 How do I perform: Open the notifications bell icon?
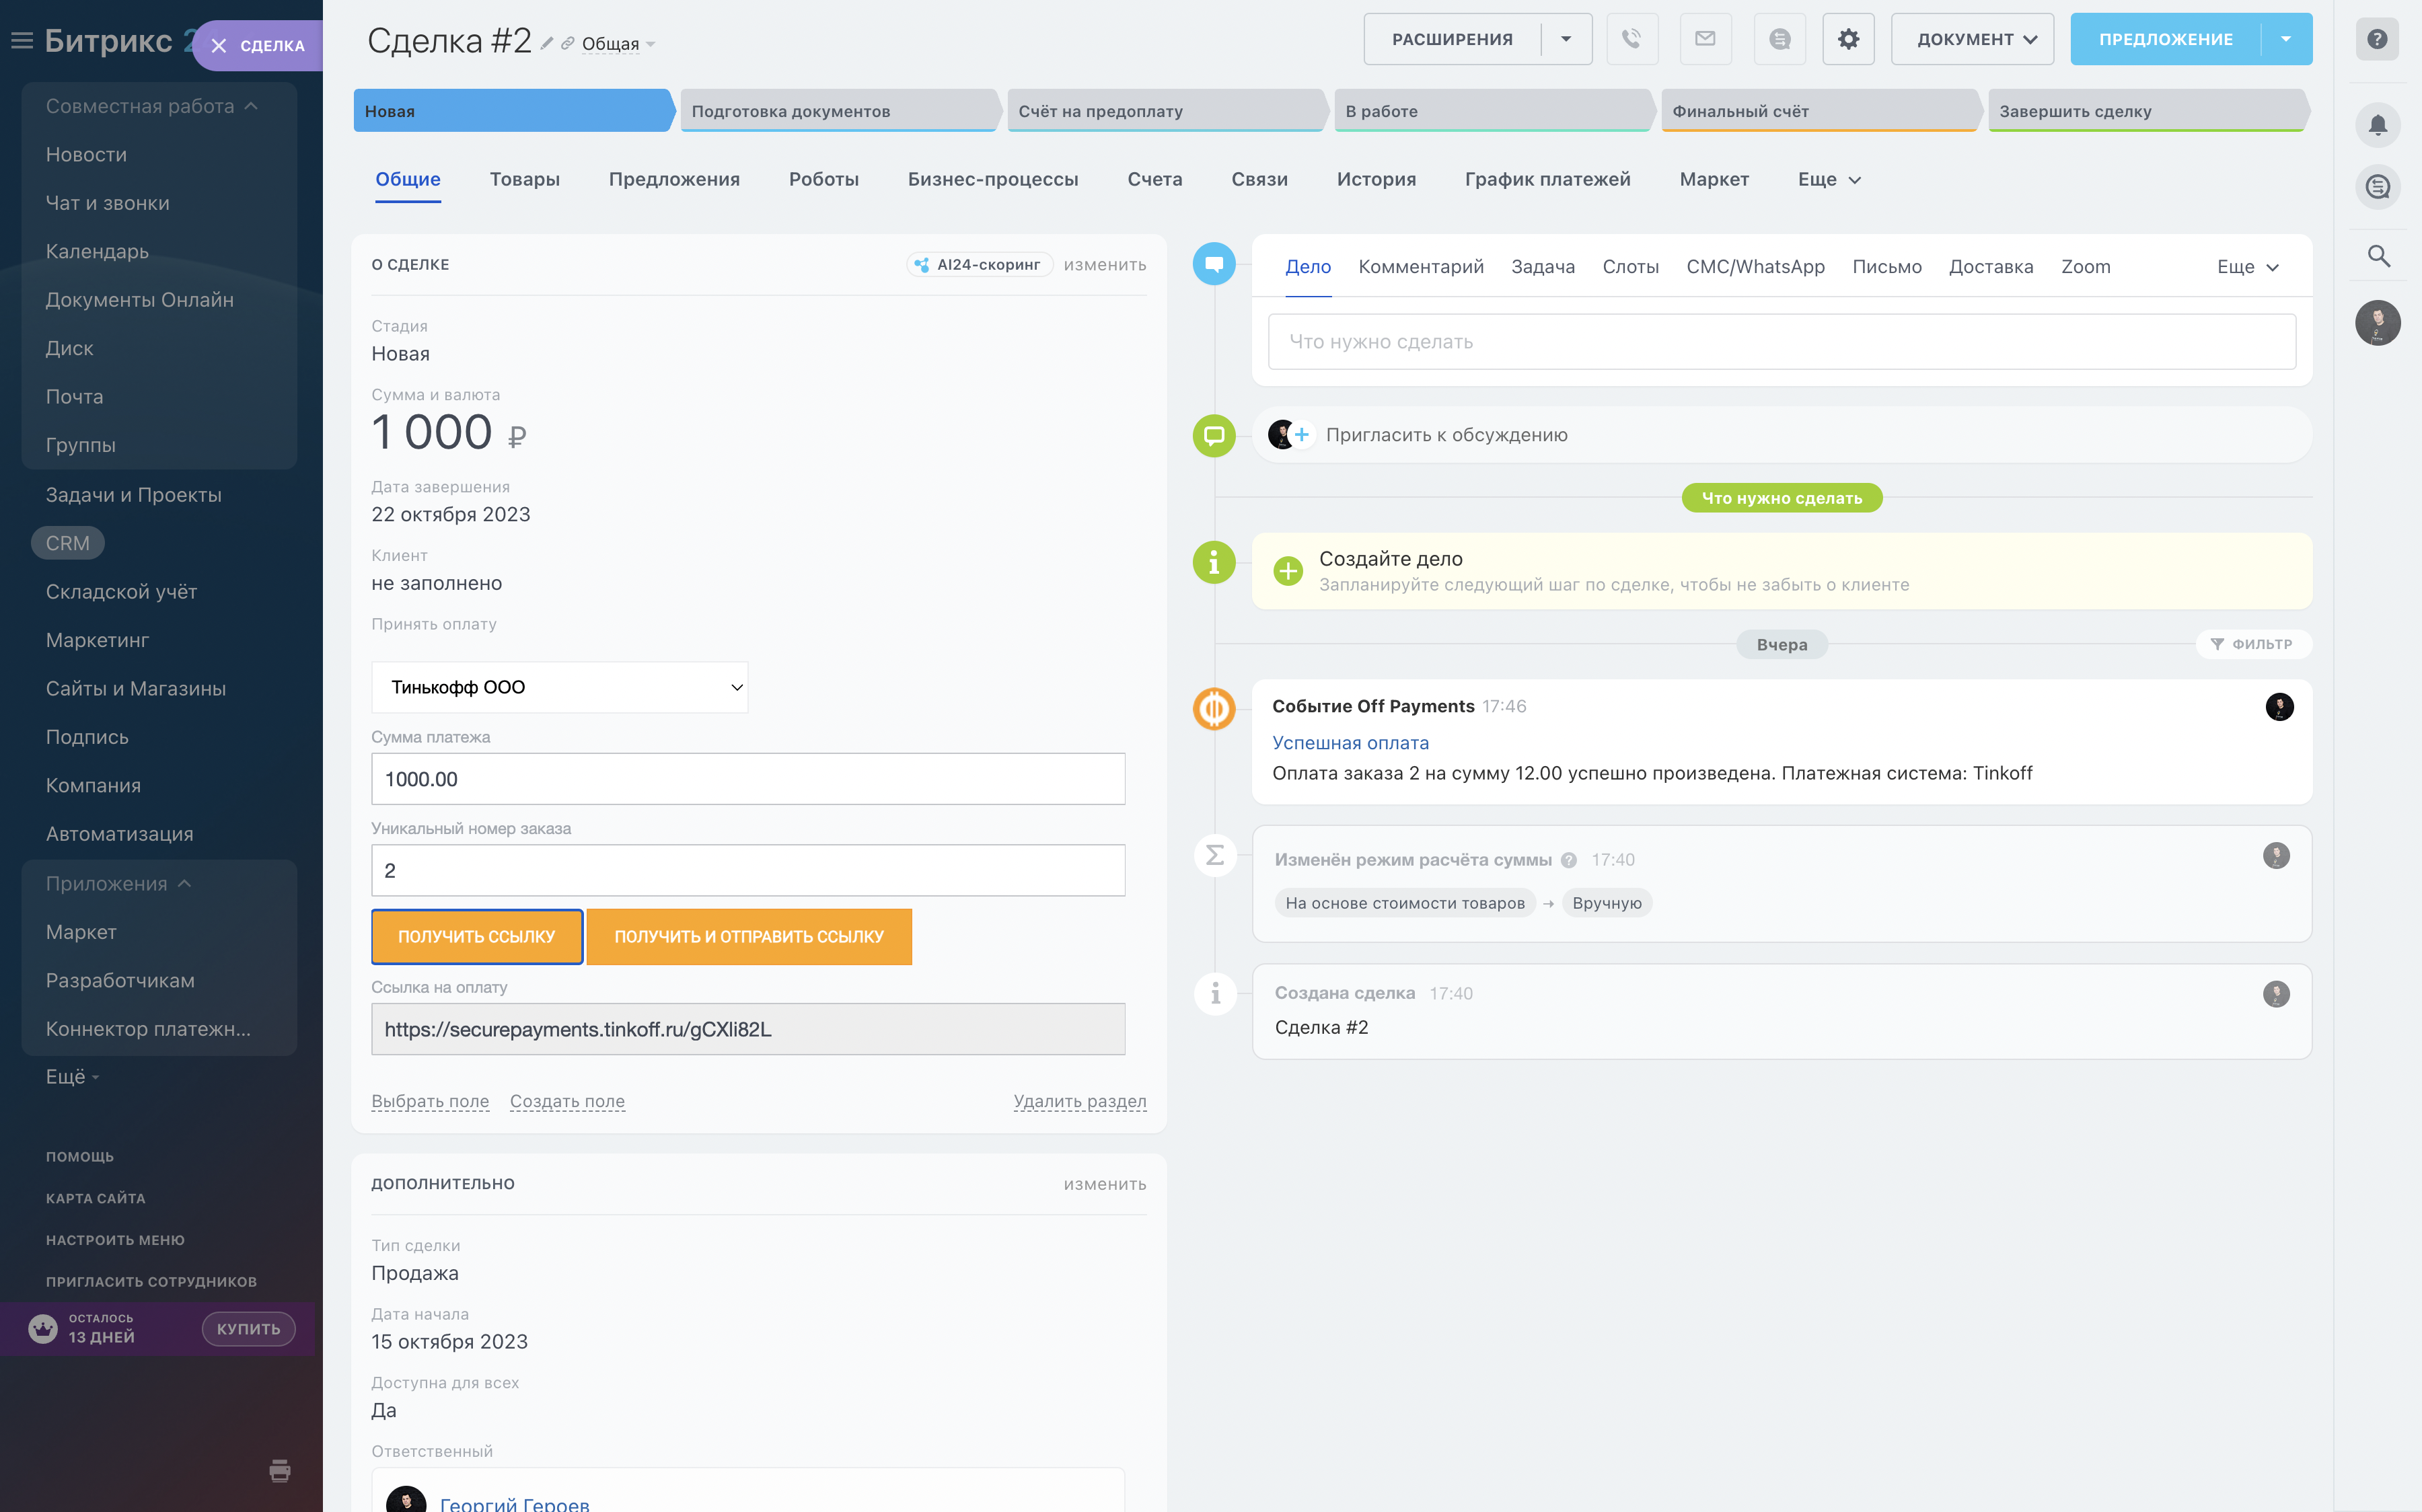click(2378, 125)
